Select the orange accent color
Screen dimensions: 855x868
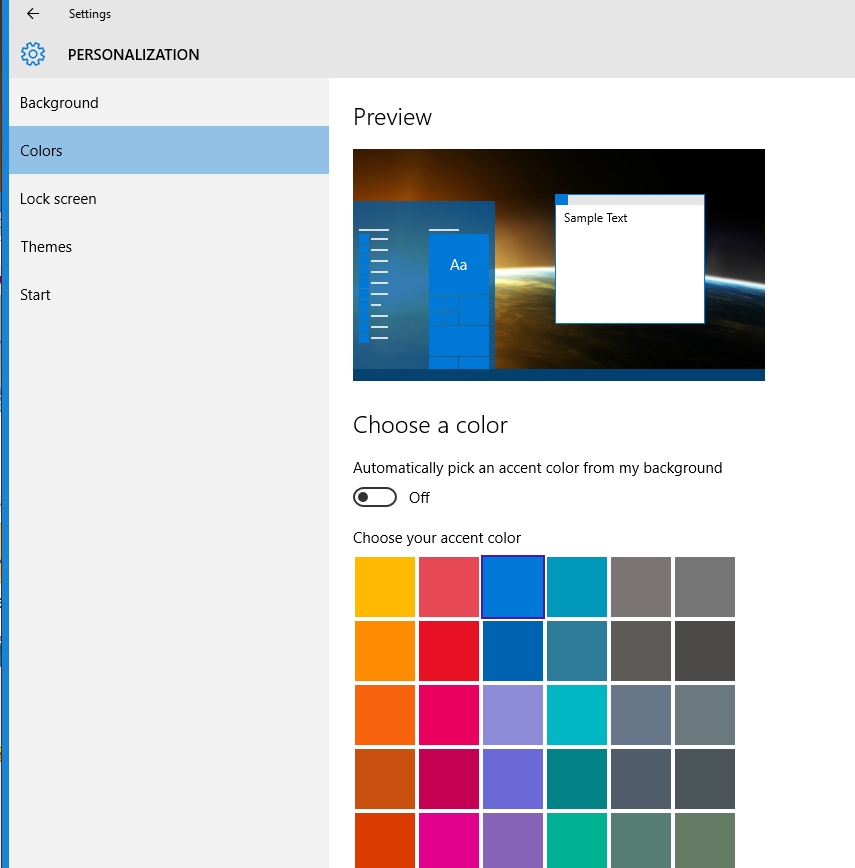point(385,651)
